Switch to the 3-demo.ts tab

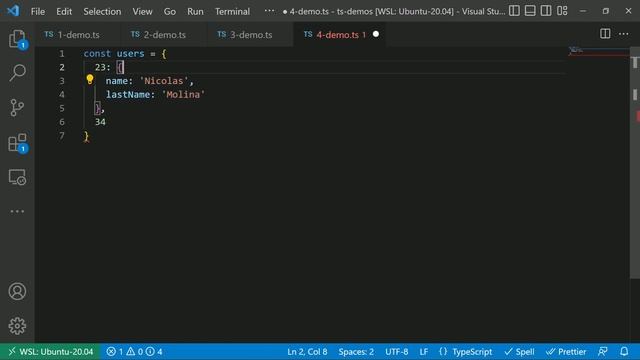[x=251, y=35]
